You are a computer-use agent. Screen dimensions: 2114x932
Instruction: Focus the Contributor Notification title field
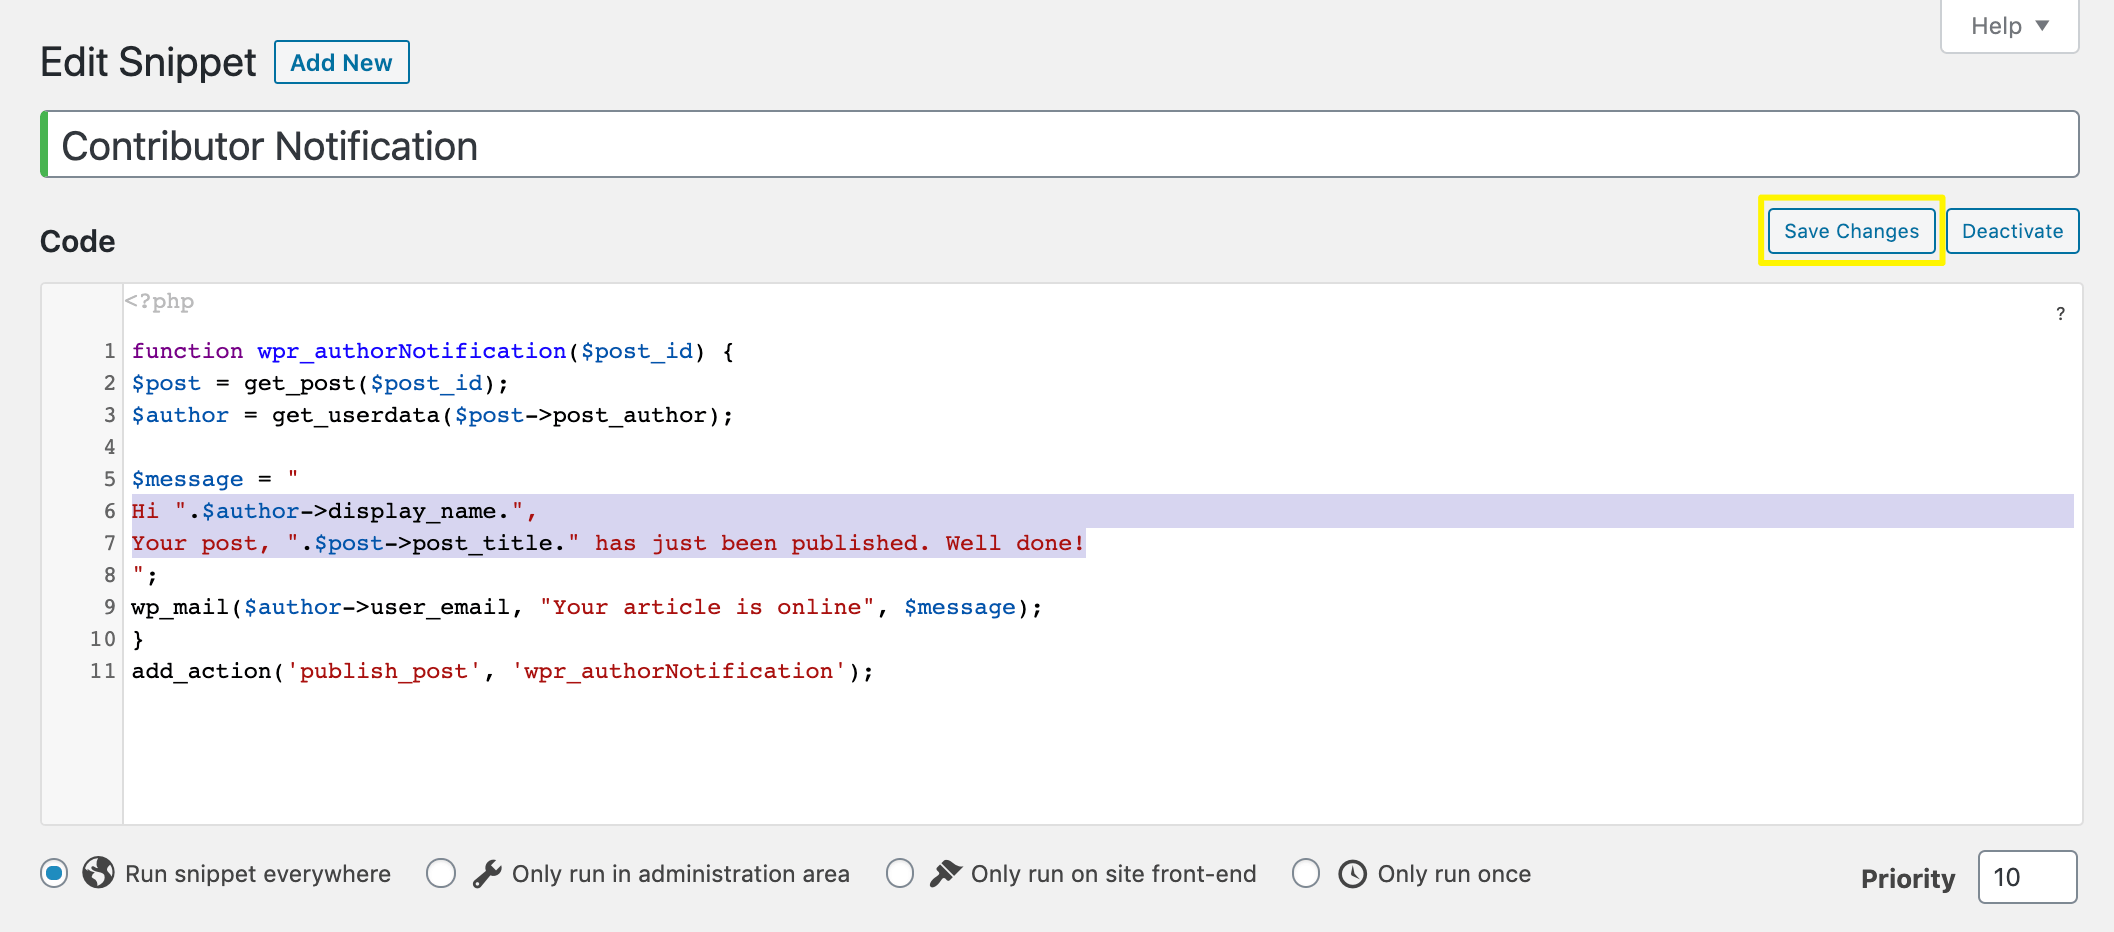point(1060,146)
